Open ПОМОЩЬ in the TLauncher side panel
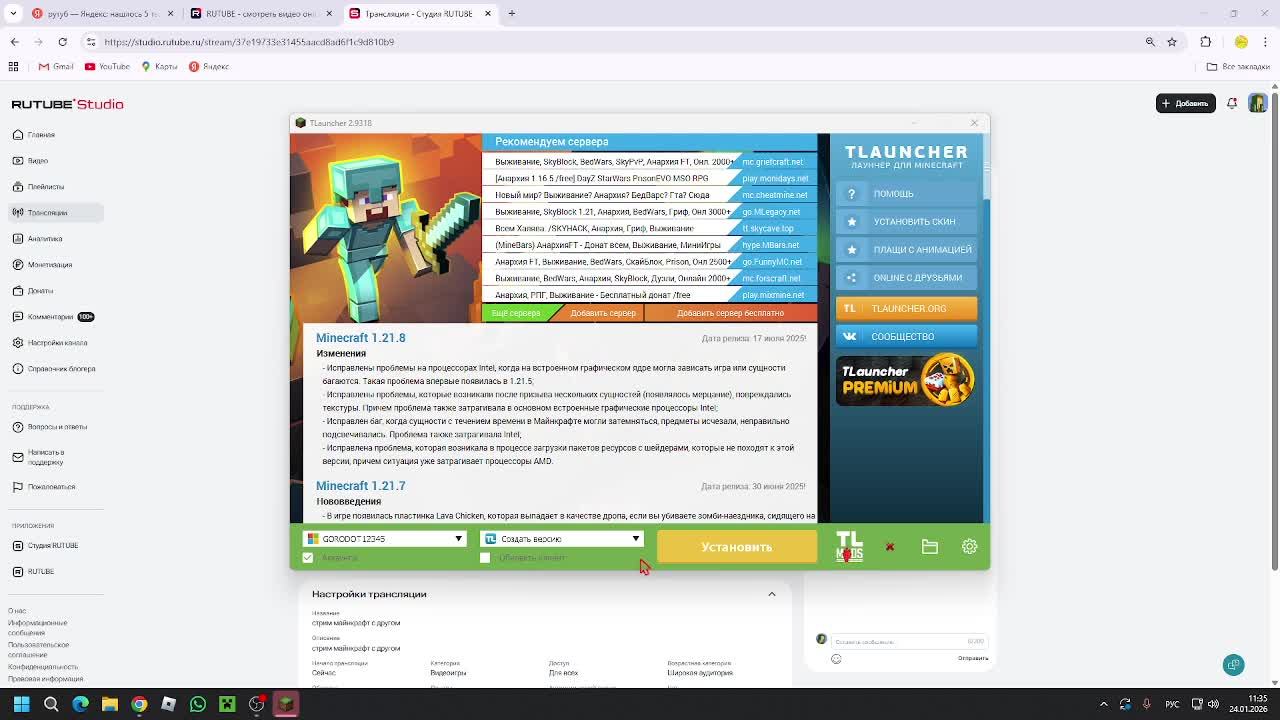The height and width of the screenshot is (720, 1280). pyautogui.click(x=907, y=194)
